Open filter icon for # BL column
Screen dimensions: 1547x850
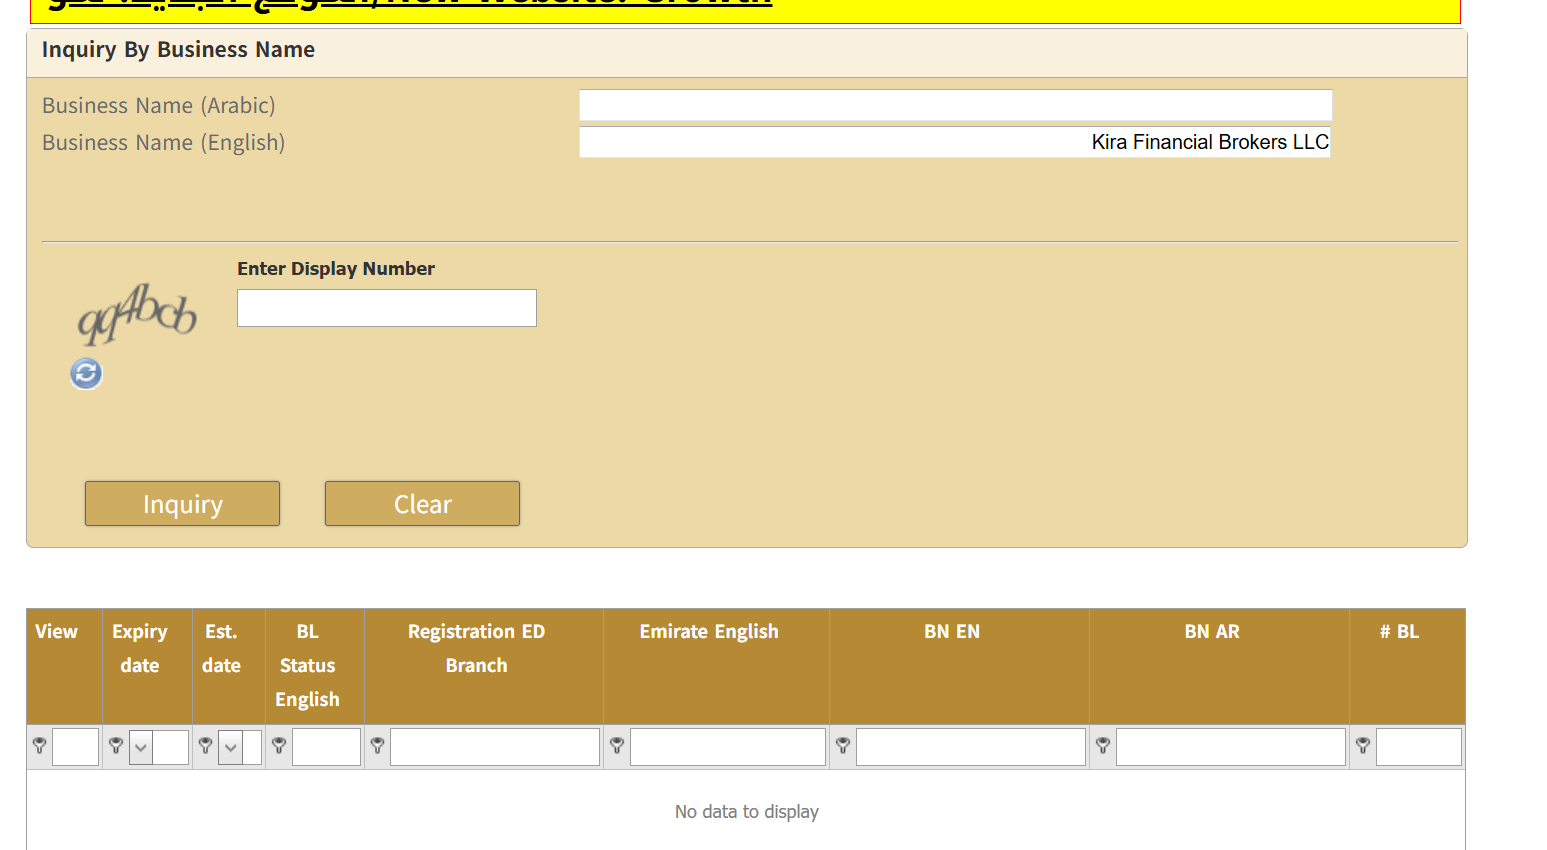[x=1363, y=746]
